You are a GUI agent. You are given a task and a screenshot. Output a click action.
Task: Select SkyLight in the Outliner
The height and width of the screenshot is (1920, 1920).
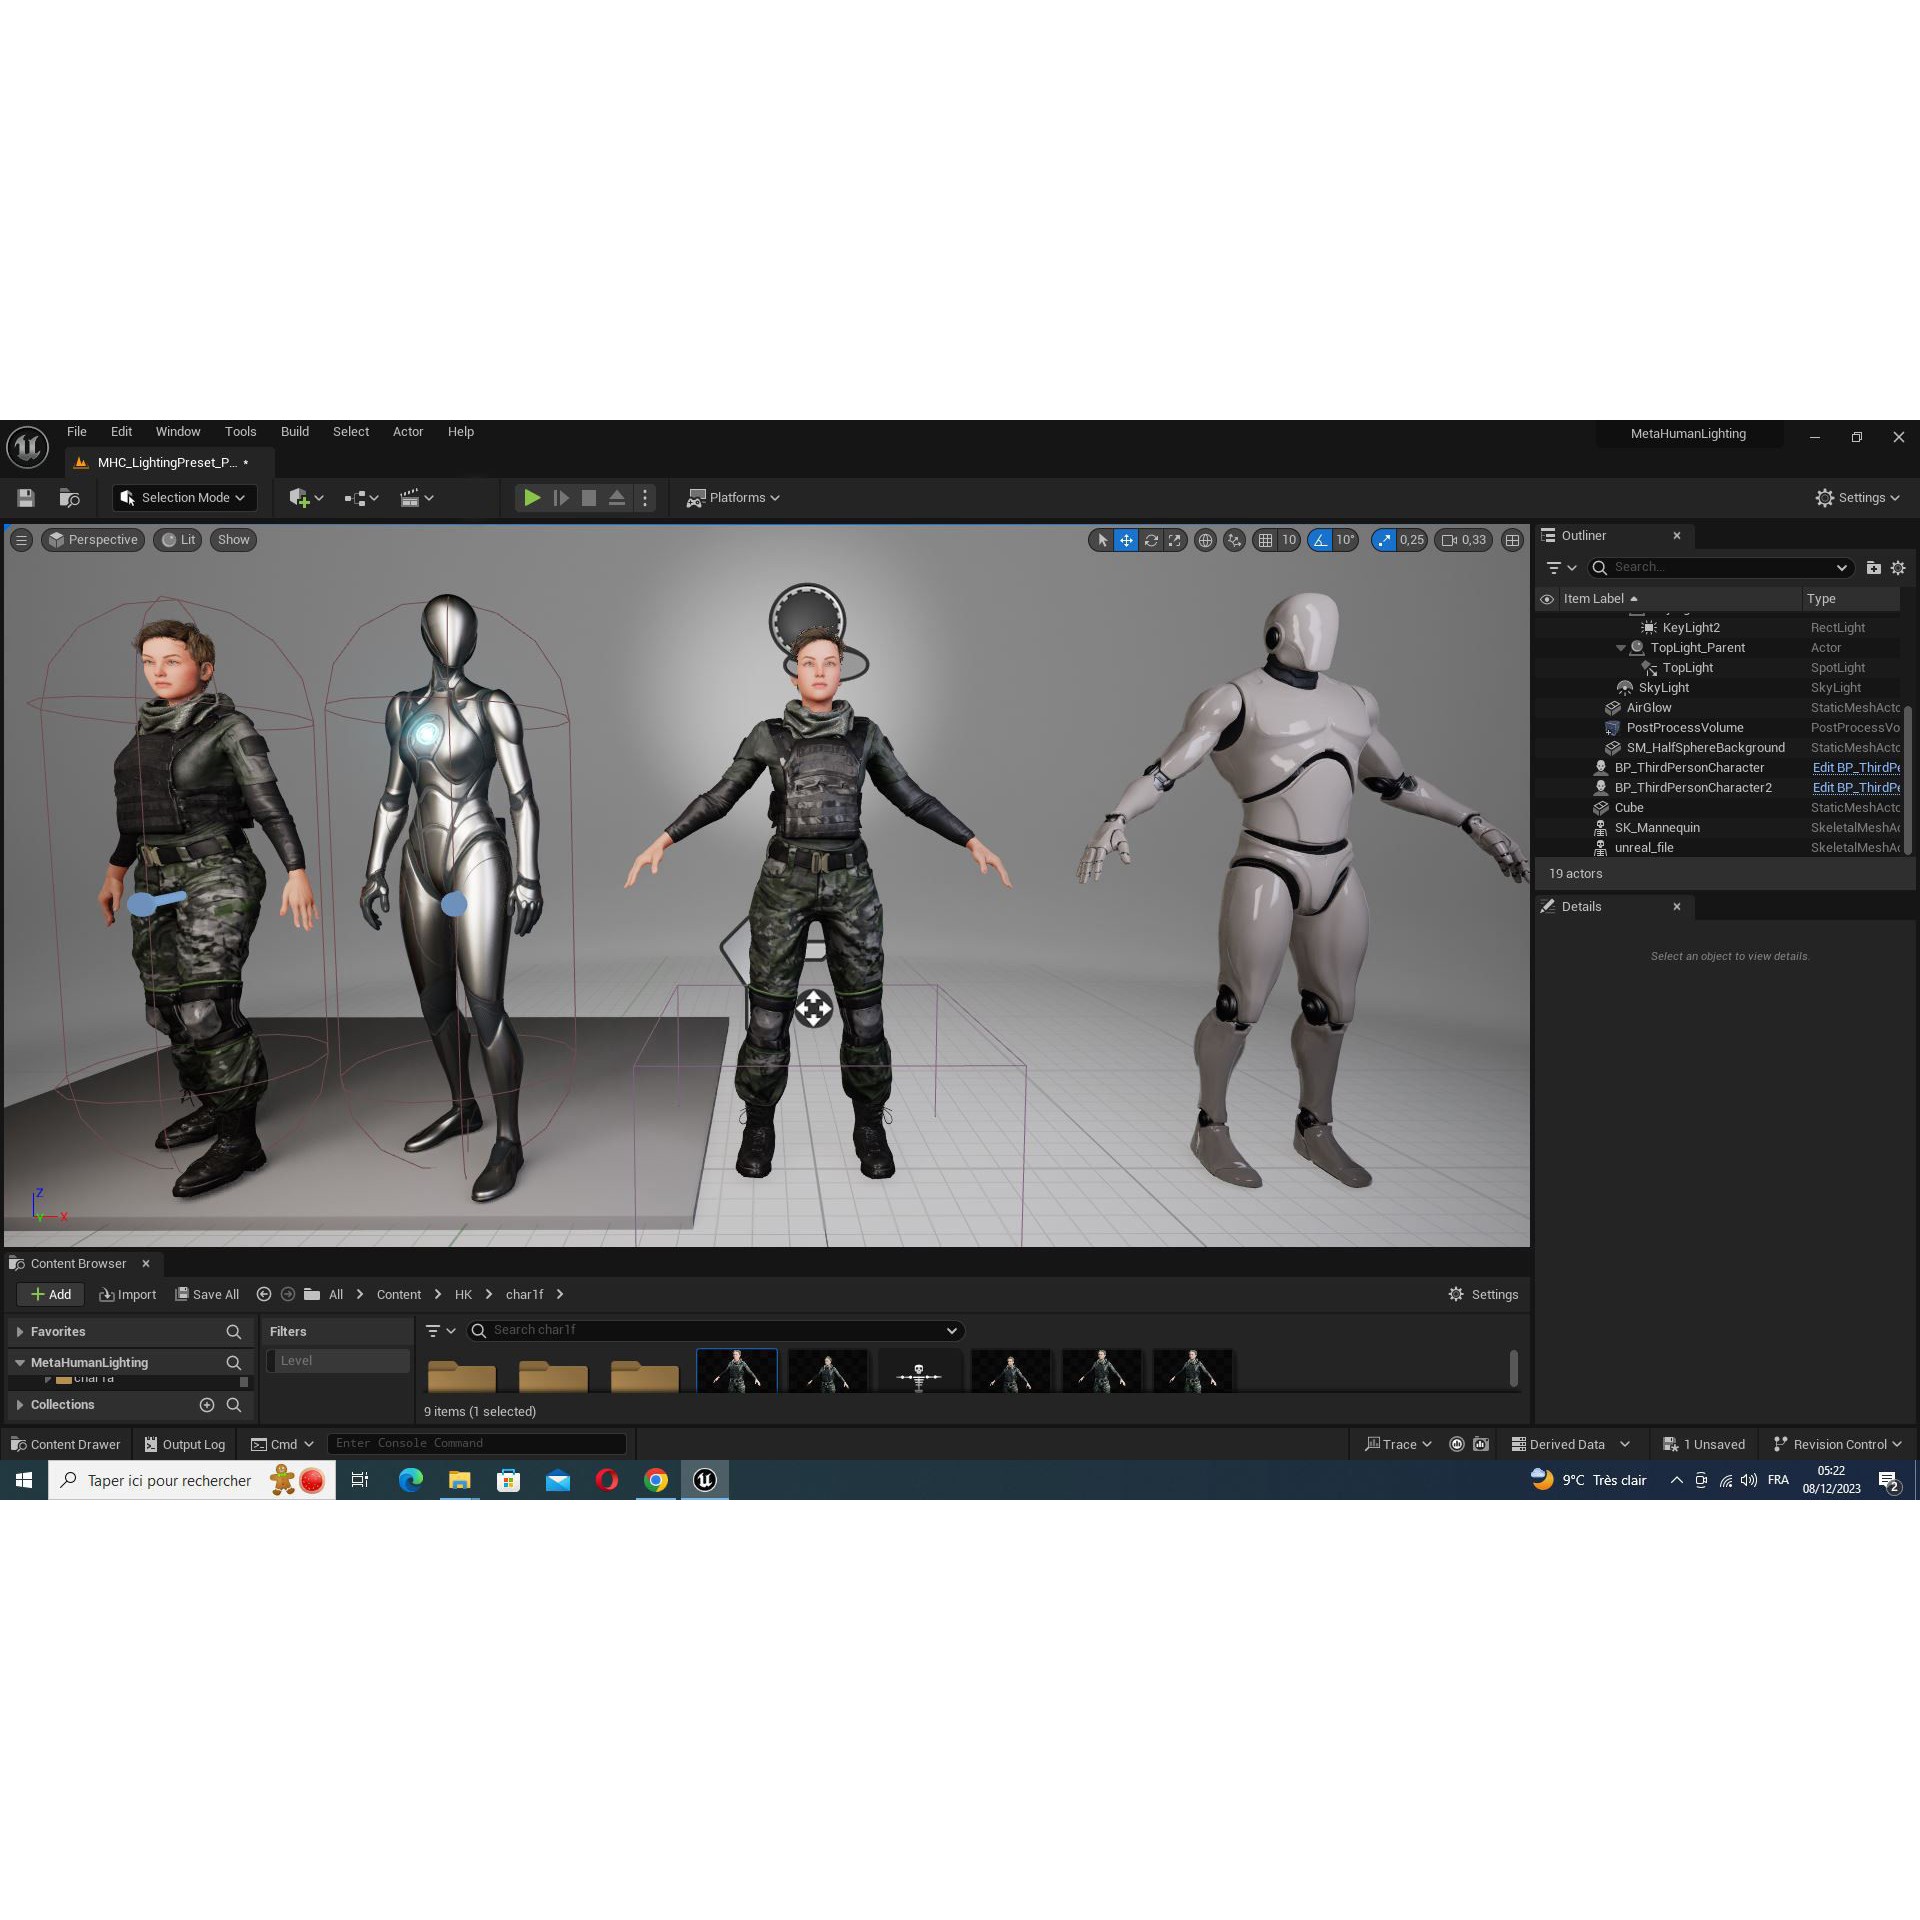click(x=1664, y=688)
